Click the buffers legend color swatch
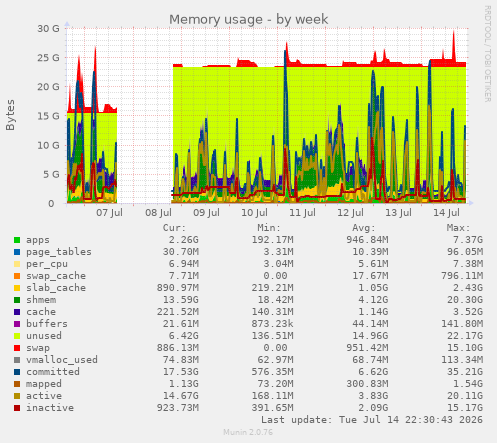The height and width of the screenshot is (443, 497). pos(17,324)
